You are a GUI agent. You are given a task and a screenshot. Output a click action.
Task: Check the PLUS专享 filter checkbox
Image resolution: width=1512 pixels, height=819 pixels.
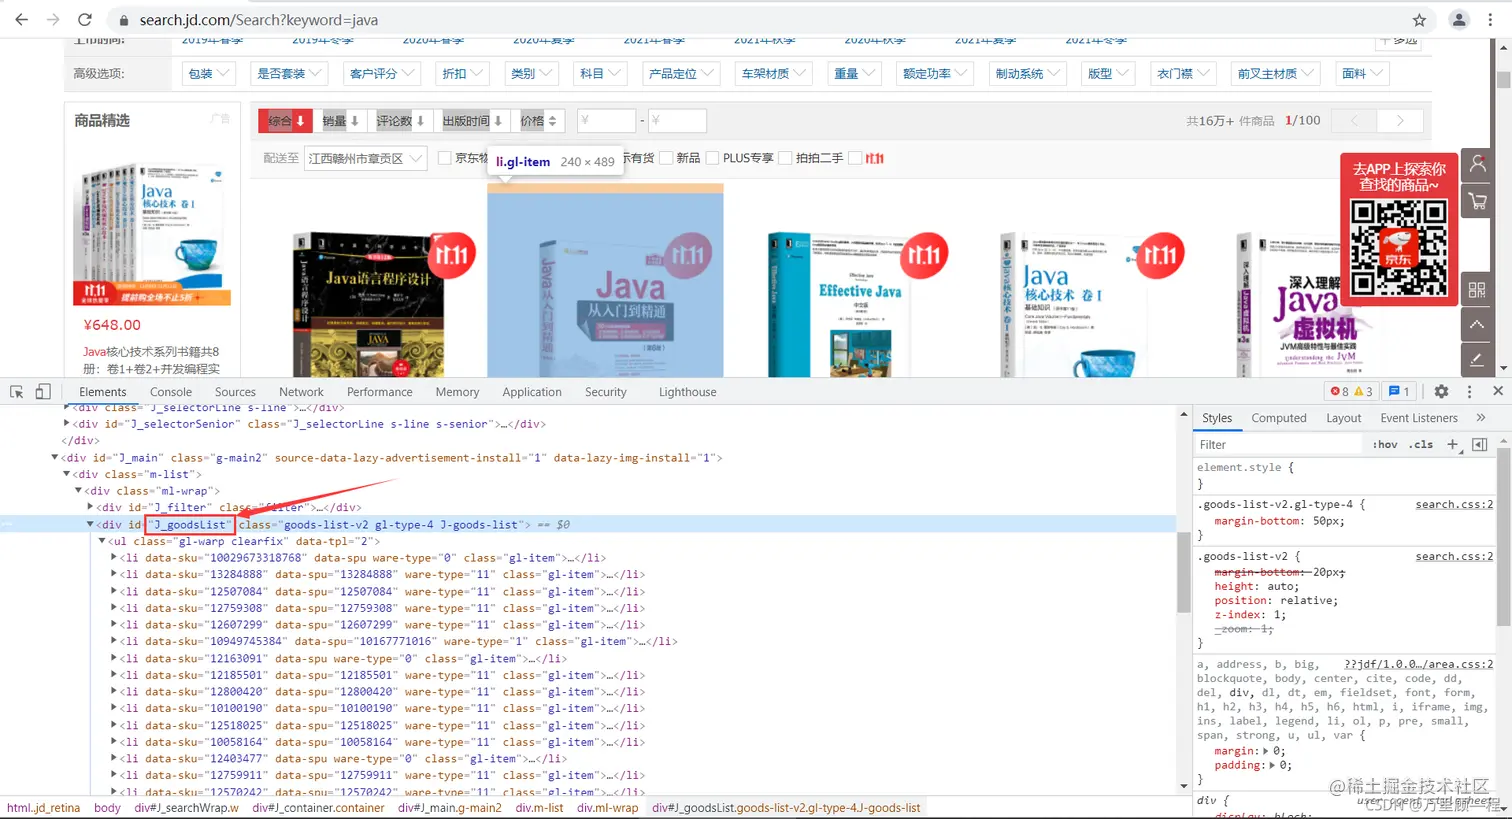(713, 158)
